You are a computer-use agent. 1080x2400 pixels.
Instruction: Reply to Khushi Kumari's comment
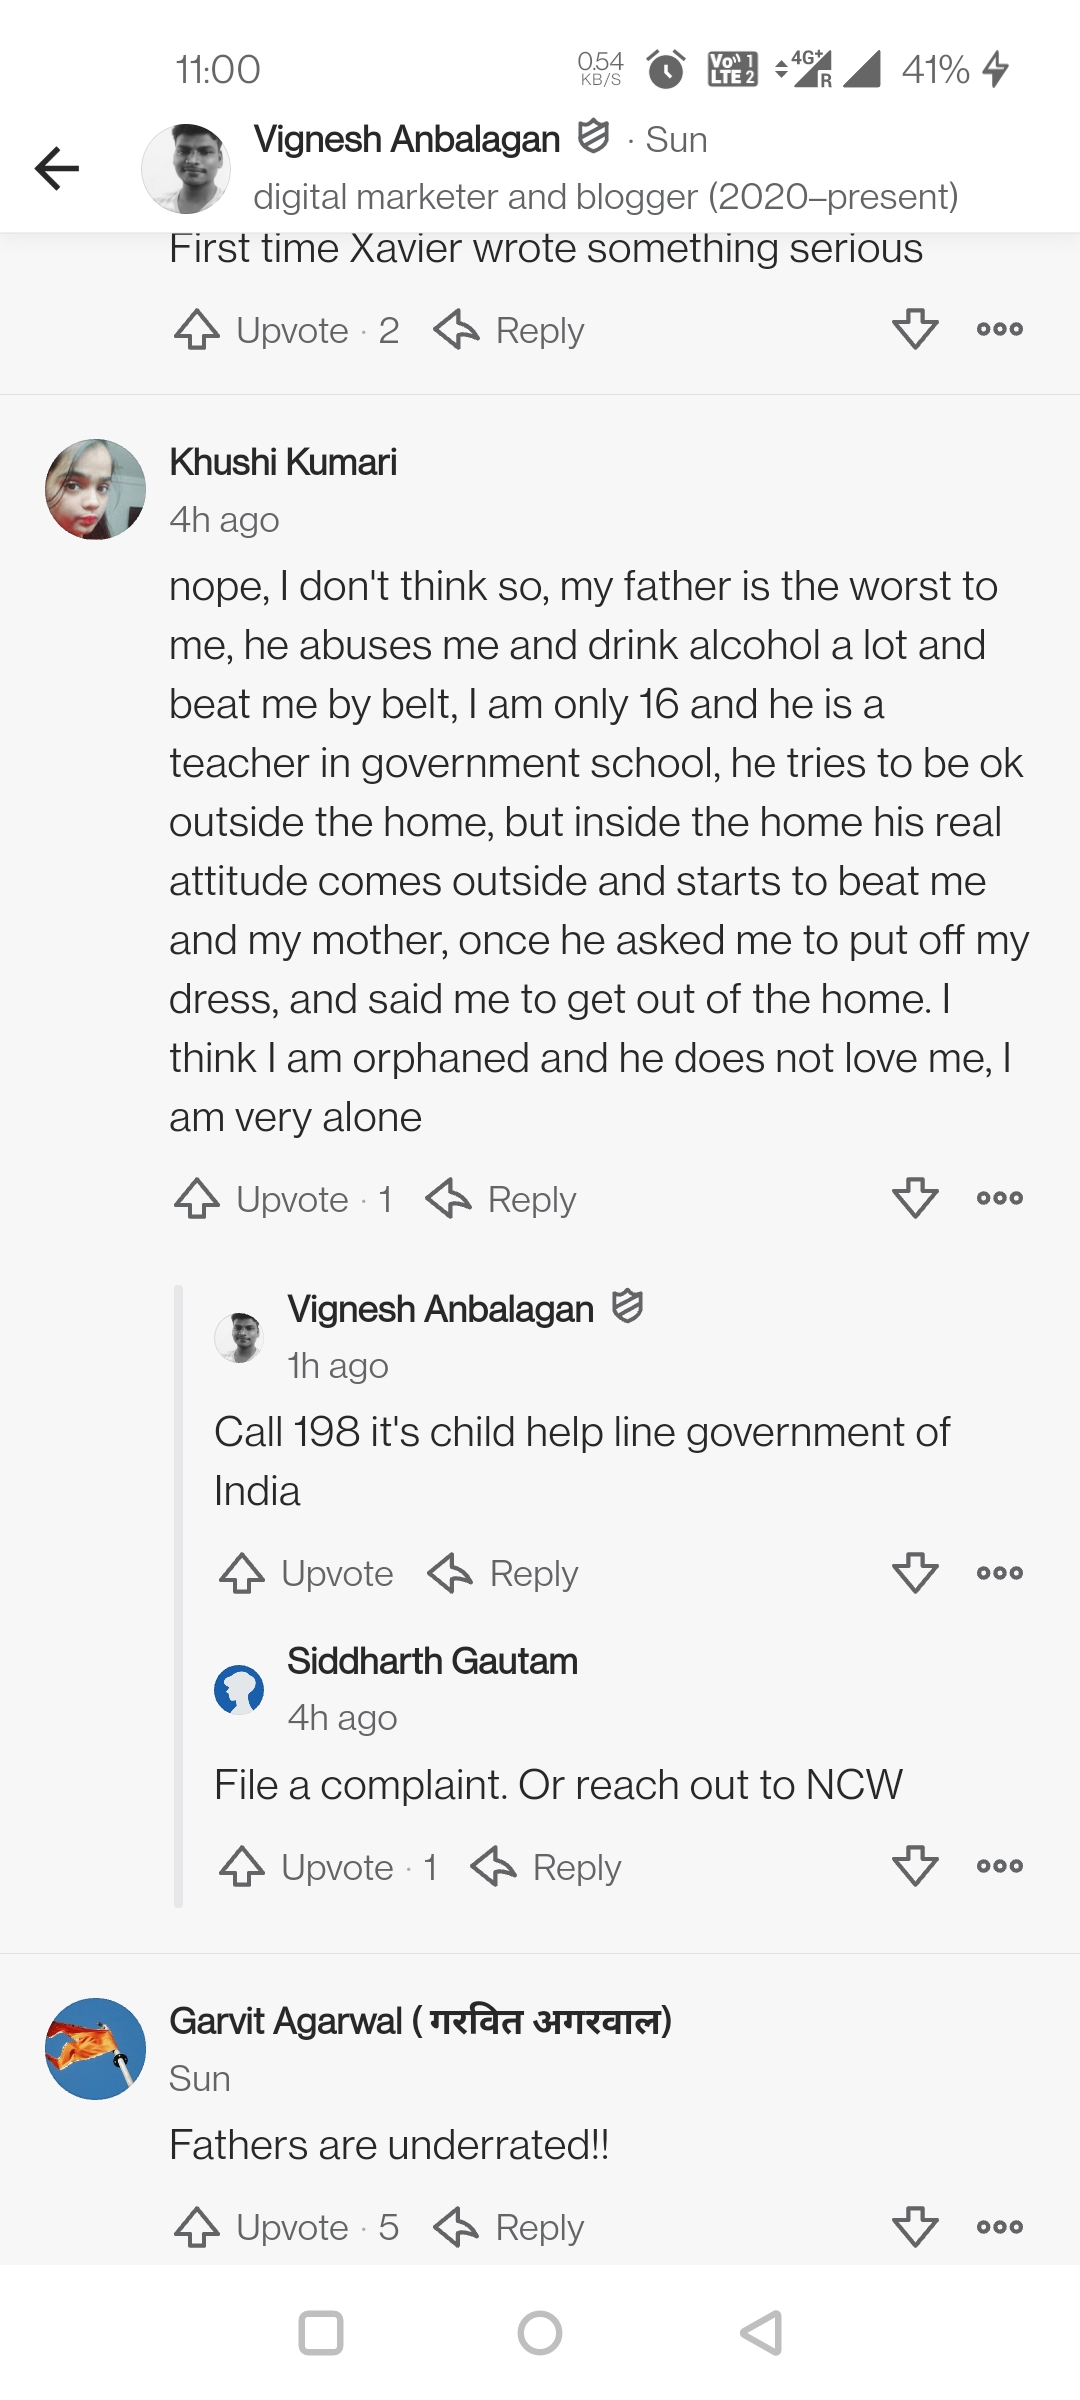pyautogui.click(x=502, y=1199)
